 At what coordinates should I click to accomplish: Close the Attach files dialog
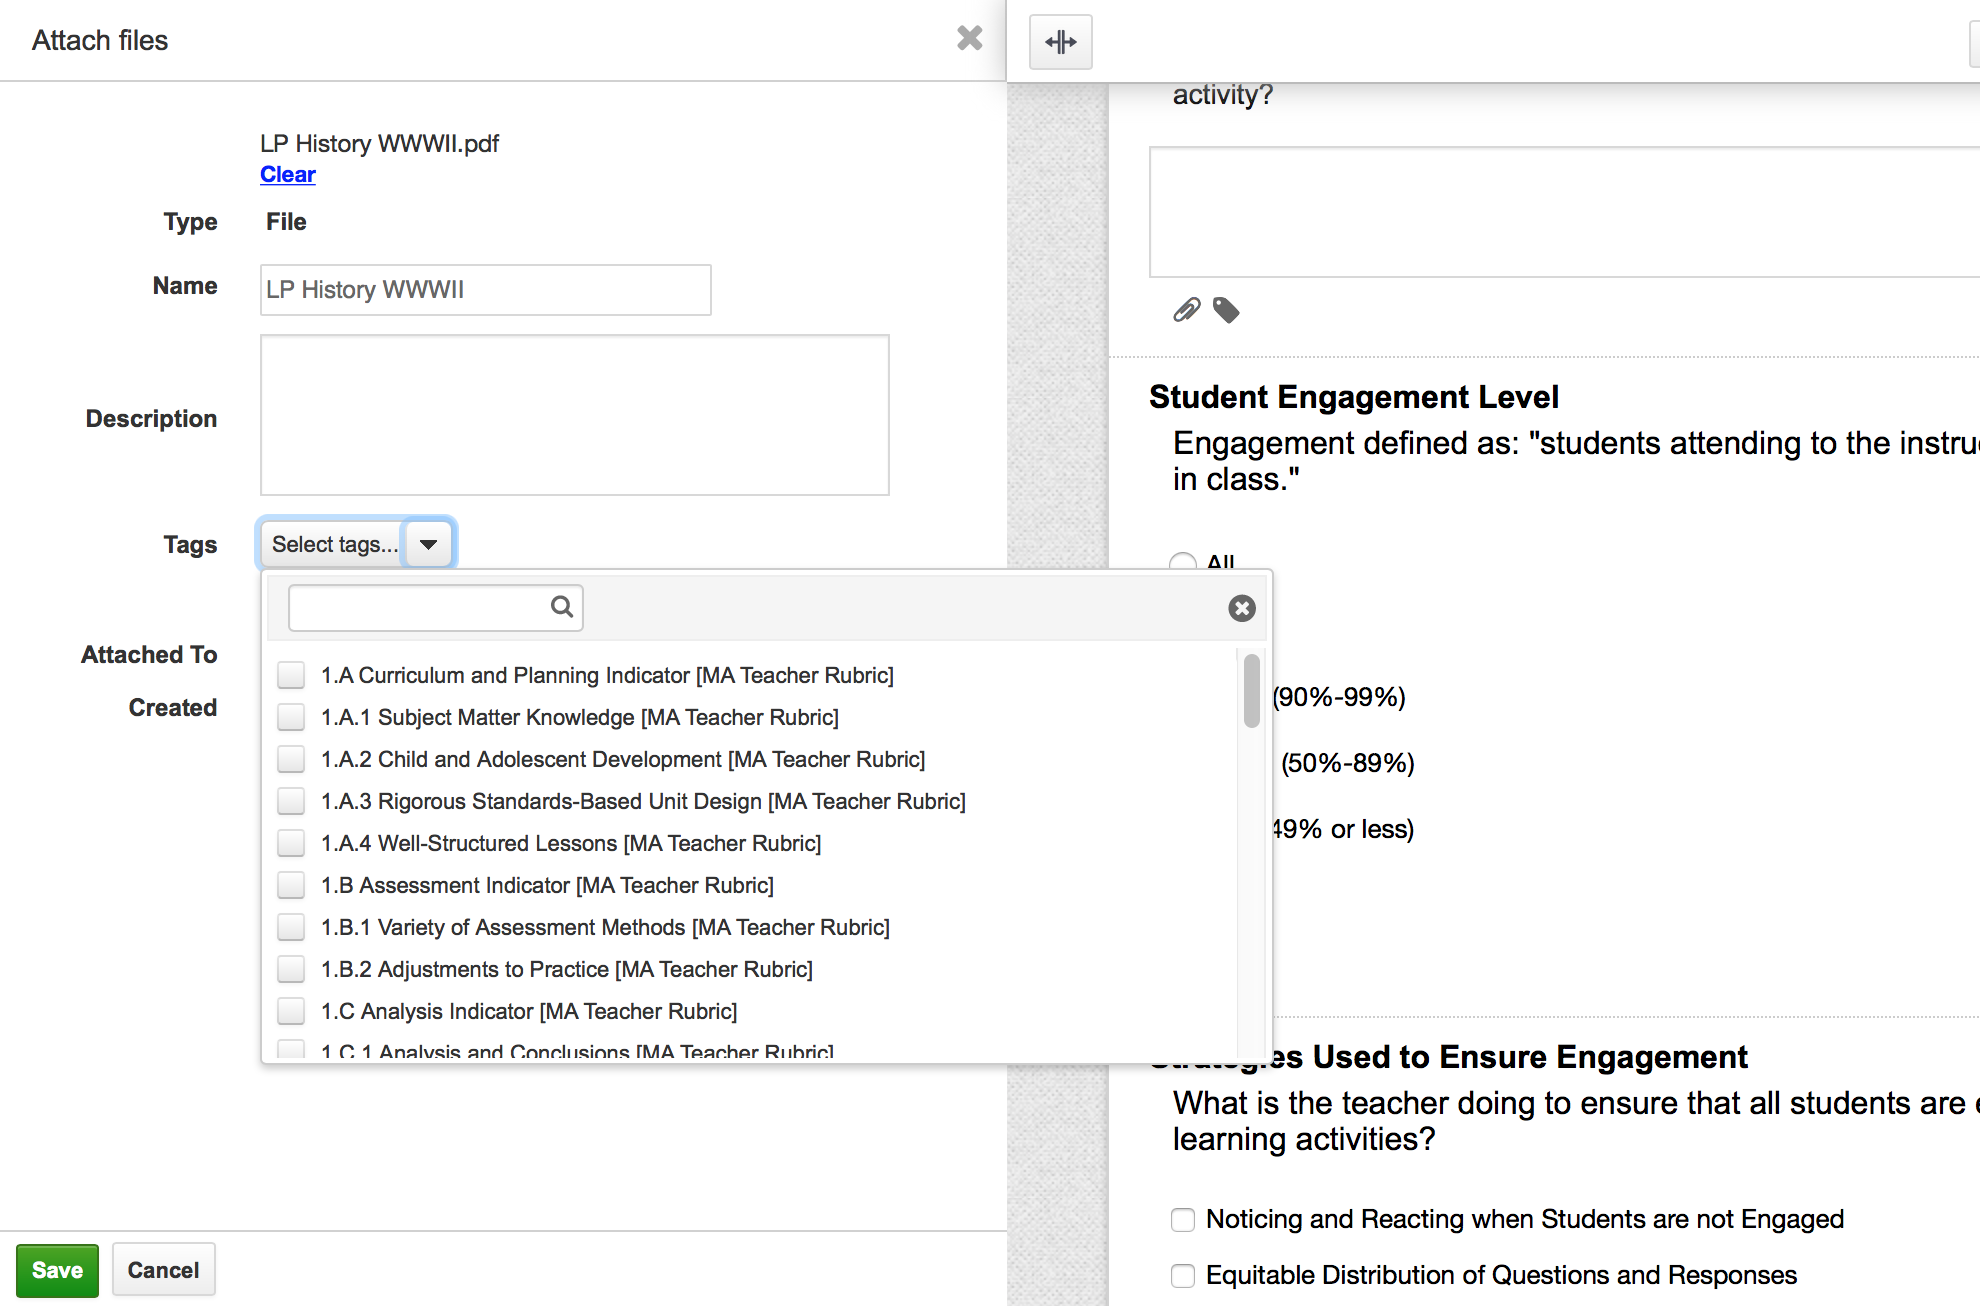[x=969, y=38]
